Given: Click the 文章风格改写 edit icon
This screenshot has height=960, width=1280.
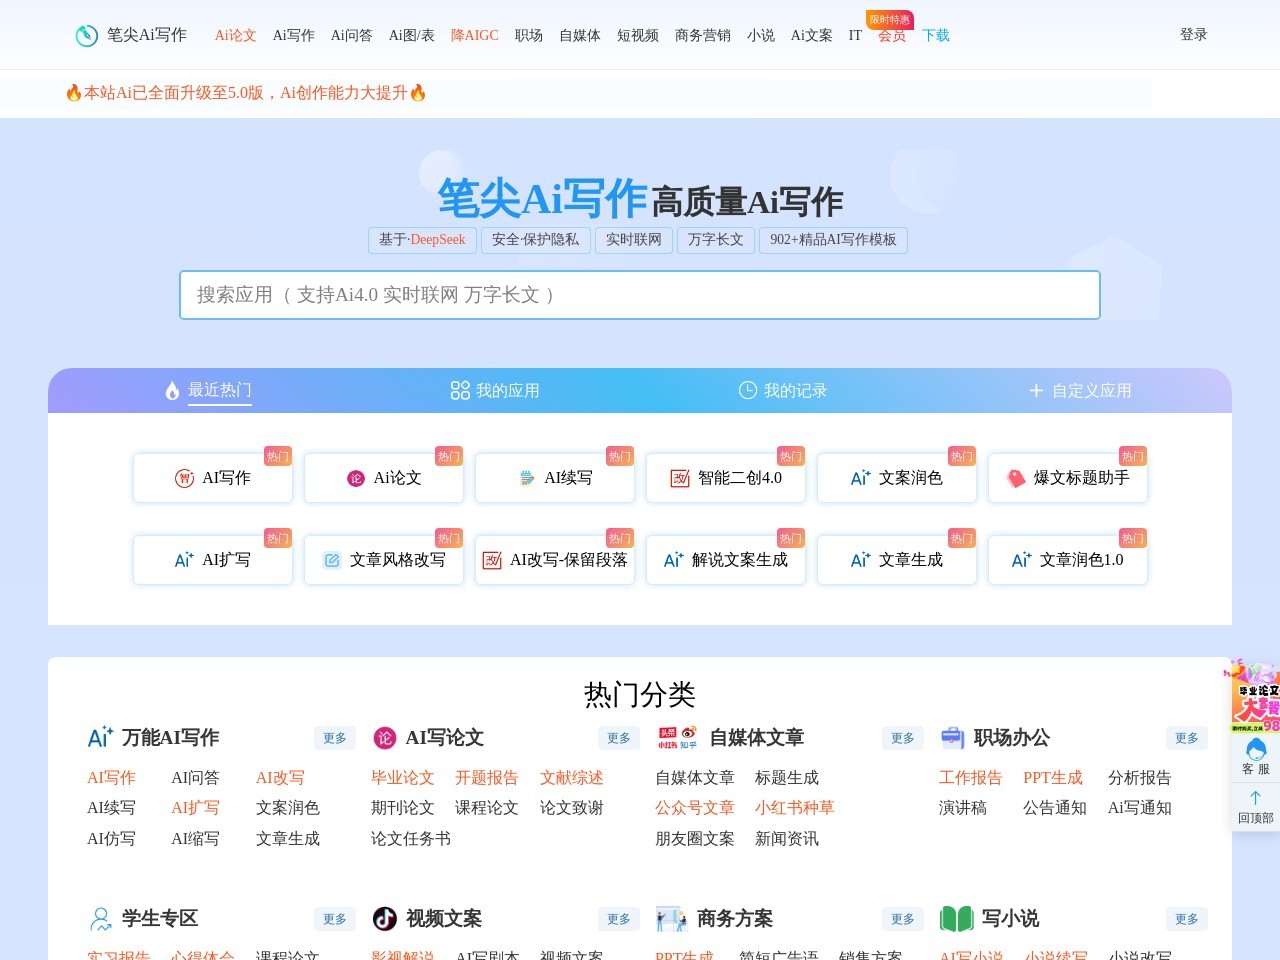Looking at the screenshot, I should tap(333, 560).
